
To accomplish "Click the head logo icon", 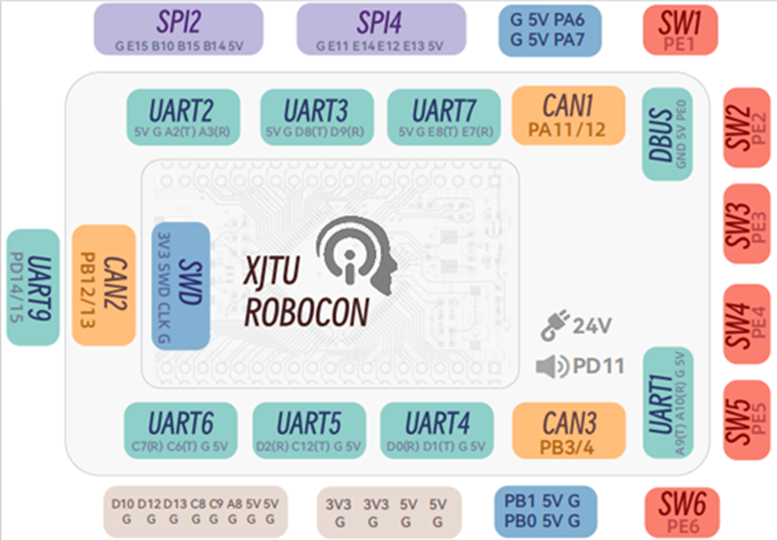I will click(358, 255).
